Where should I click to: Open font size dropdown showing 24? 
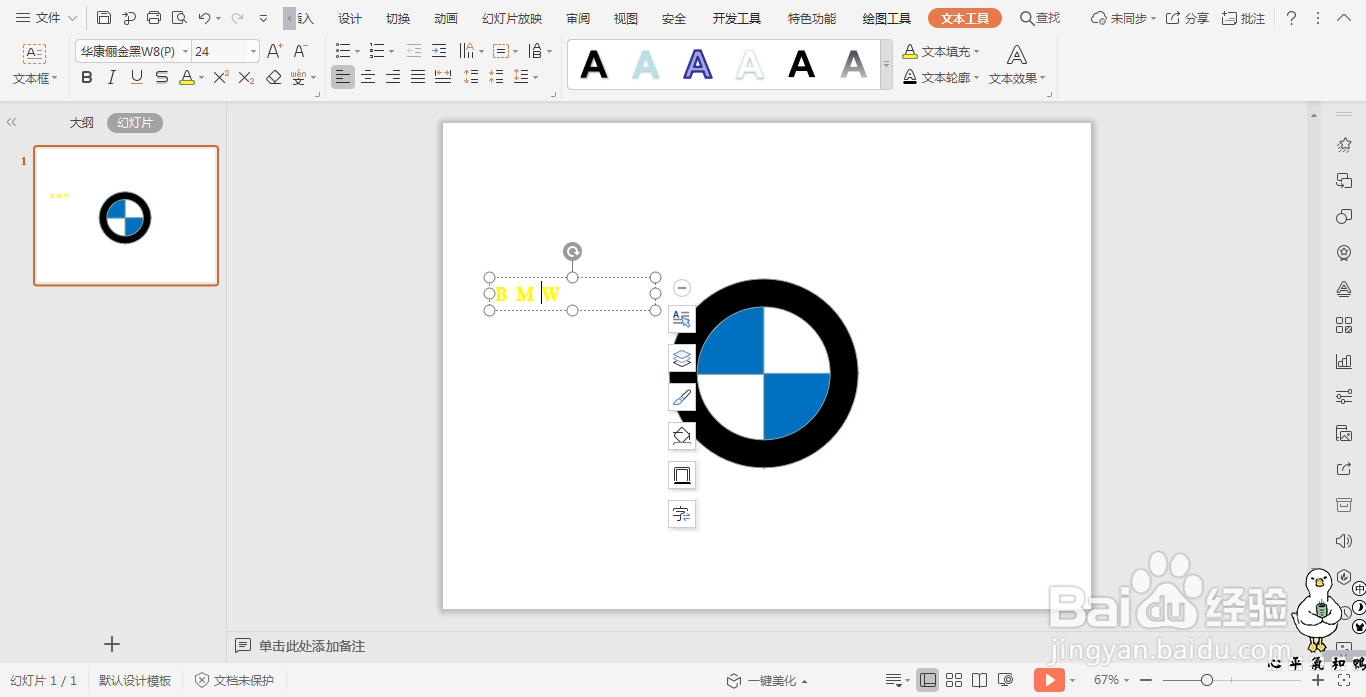click(253, 51)
